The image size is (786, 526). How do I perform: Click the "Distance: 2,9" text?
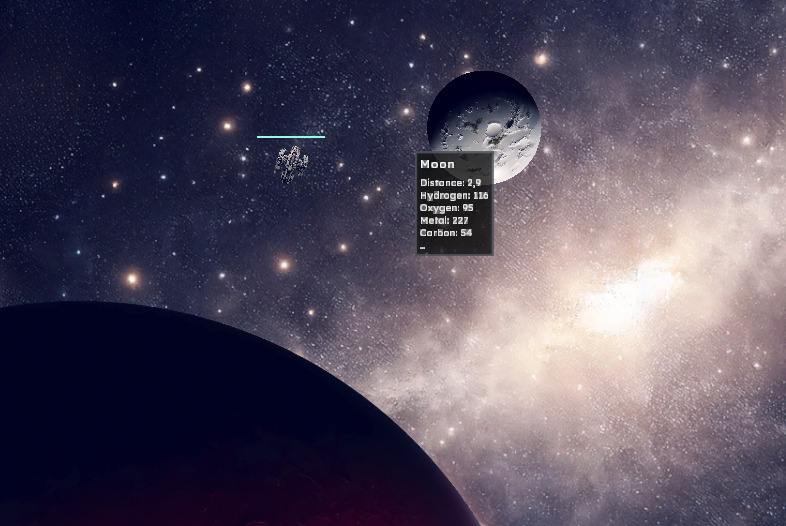(451, 183)
